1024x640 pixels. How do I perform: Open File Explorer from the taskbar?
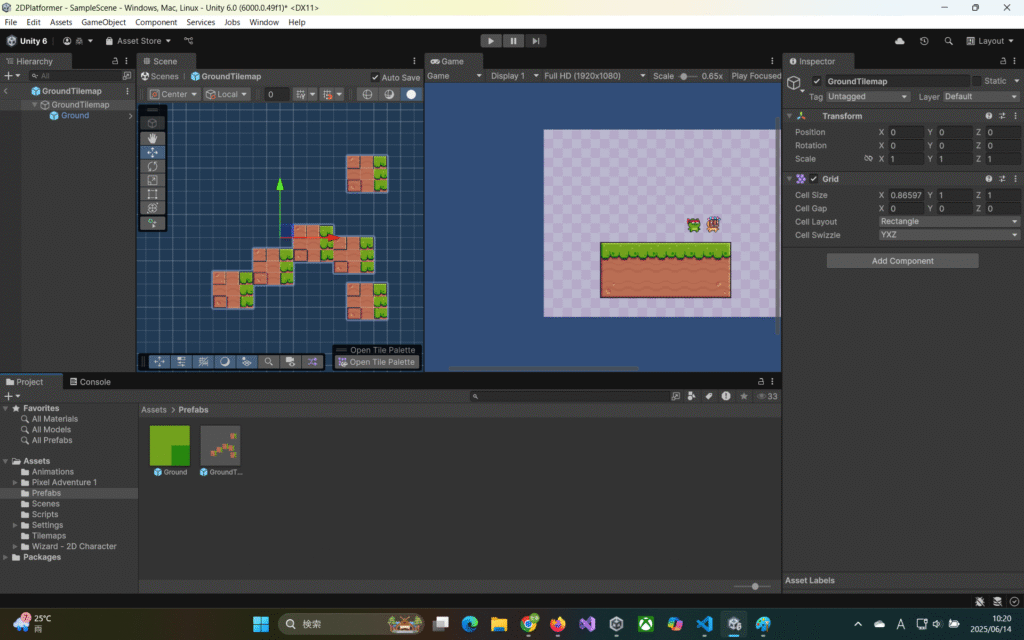tap(499, 624)
